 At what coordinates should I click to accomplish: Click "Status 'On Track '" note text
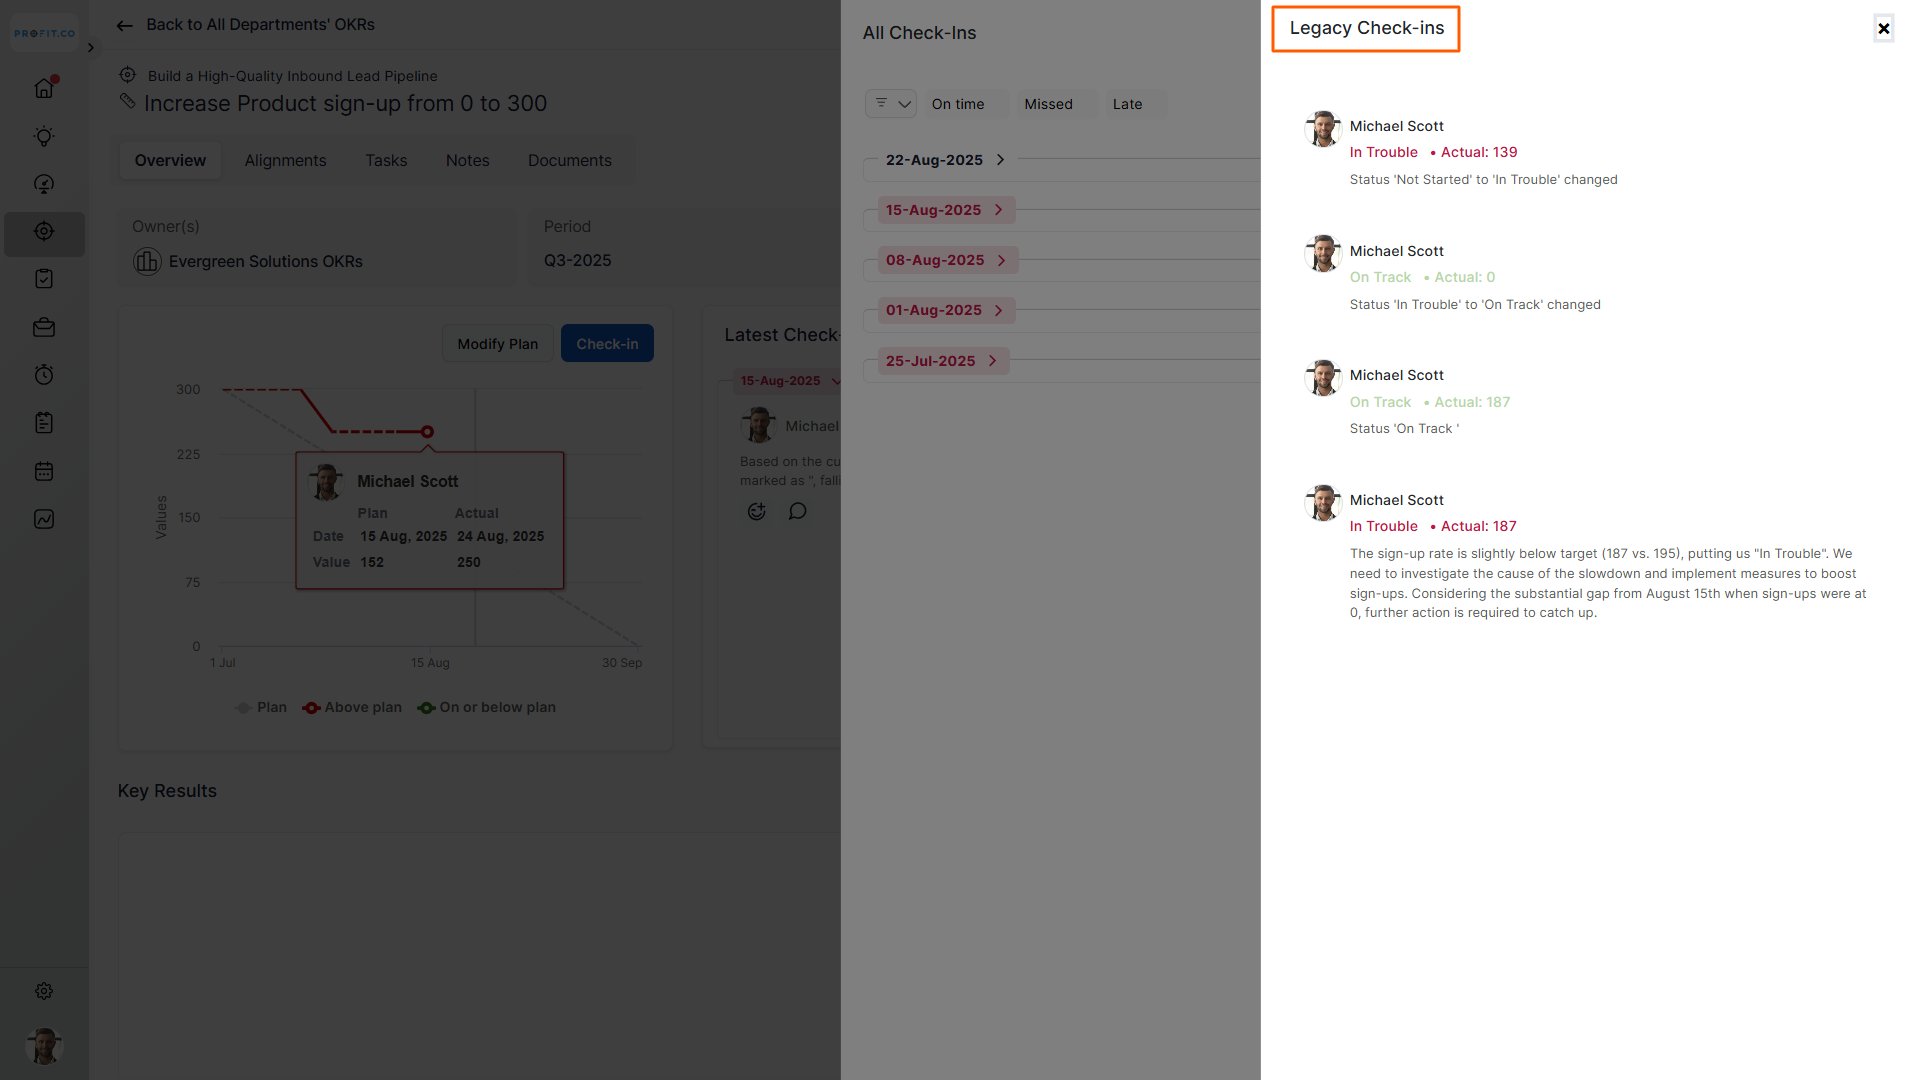(1404, 429)
